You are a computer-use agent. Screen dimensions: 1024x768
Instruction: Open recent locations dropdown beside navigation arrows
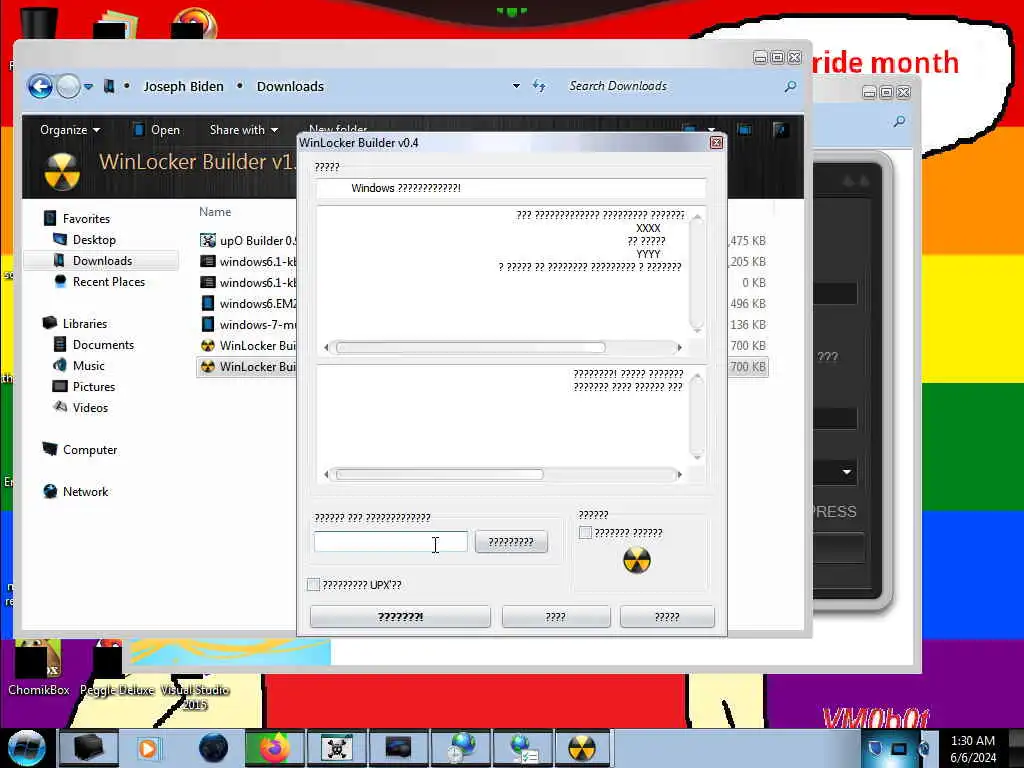[88, 86]
